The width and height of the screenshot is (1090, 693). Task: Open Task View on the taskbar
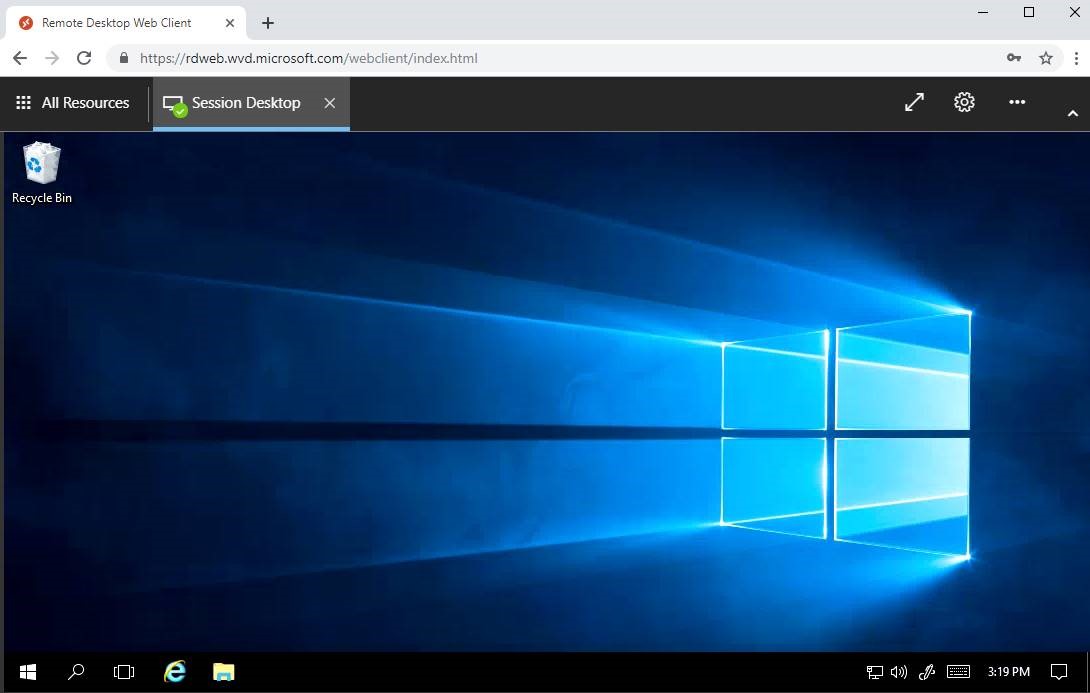click(x=124, y=671)
